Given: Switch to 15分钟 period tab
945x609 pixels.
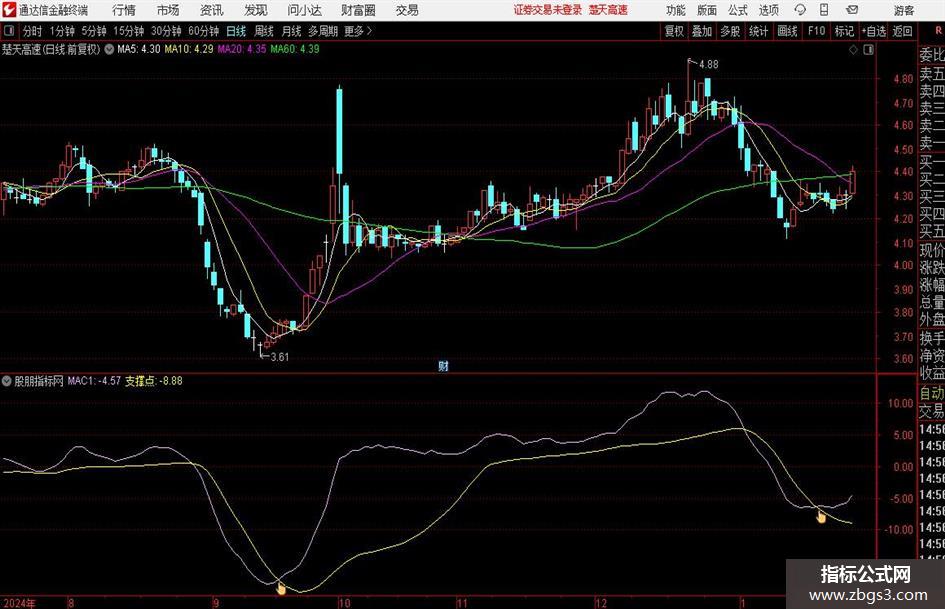Looking at the screenshot, I should pyautogui.click(x=128, y=31).
